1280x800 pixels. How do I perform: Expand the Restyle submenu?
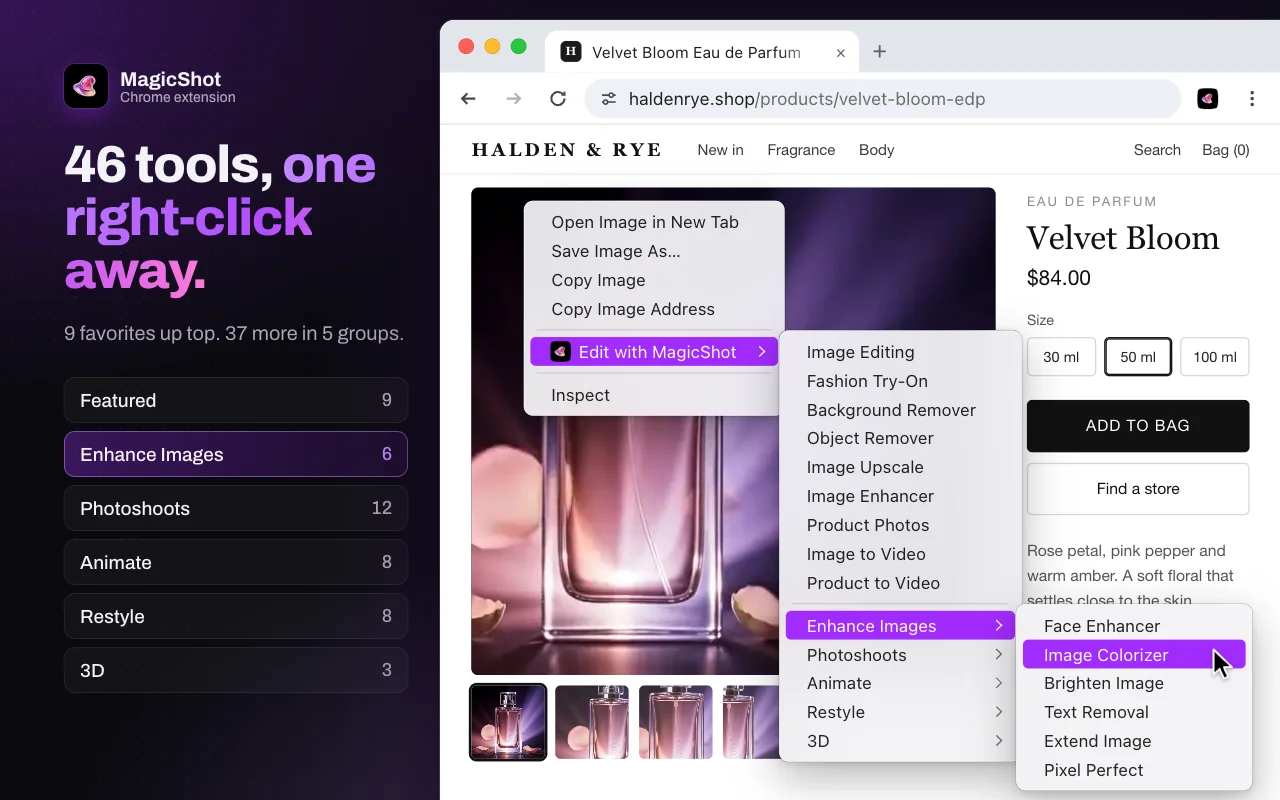pos(900,712)
